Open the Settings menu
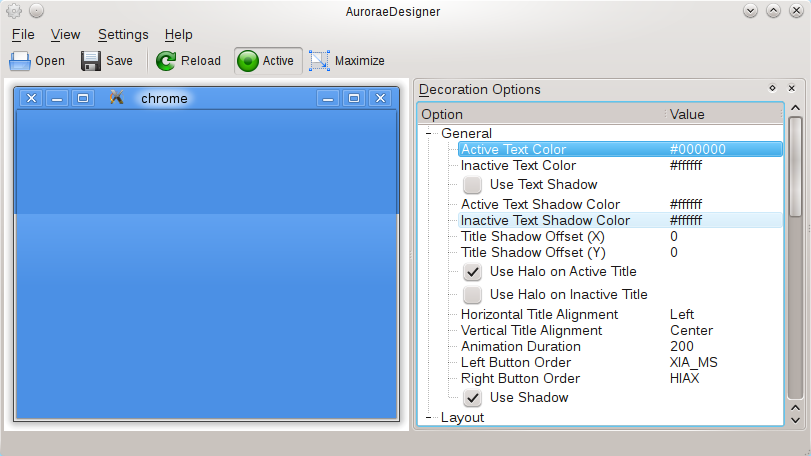811x456 pixels. [x=123, y=35]
